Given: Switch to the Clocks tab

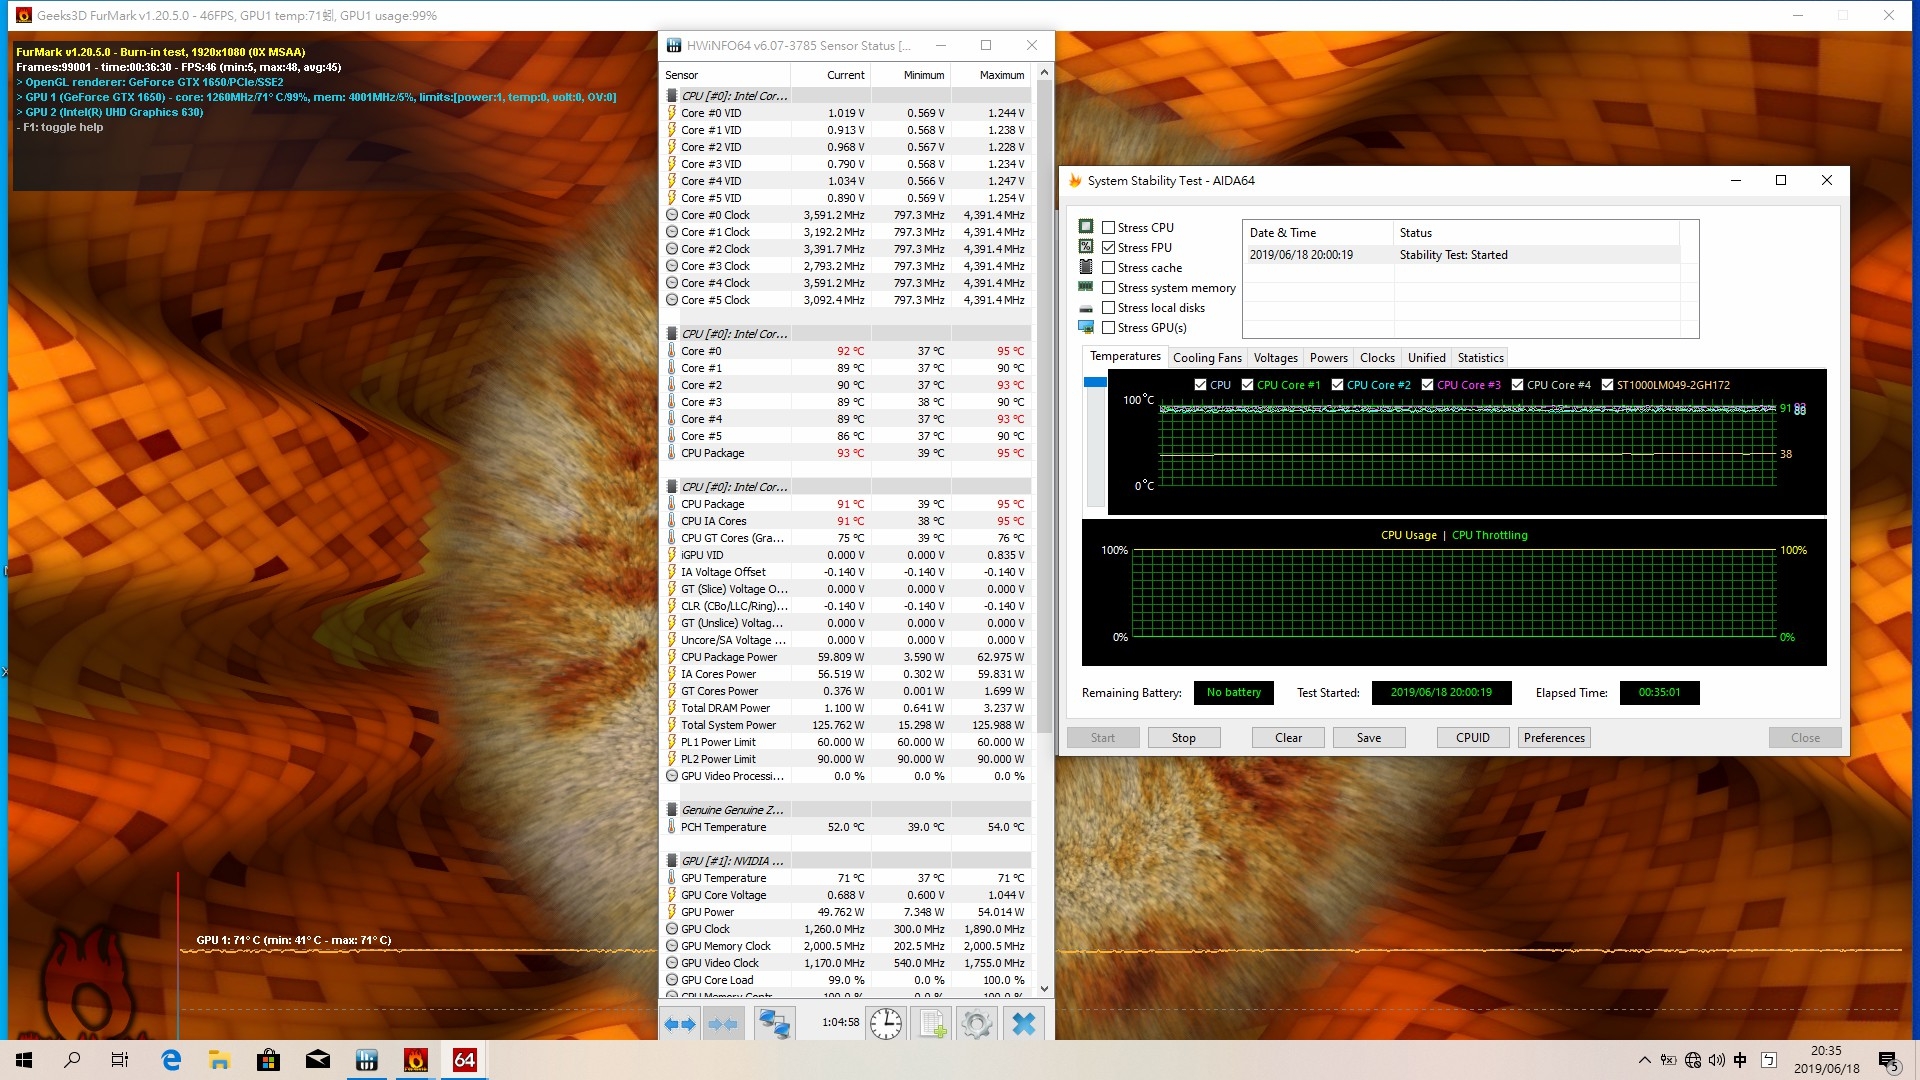Looking at the screenshot, I should click(x=1377, y=357).
